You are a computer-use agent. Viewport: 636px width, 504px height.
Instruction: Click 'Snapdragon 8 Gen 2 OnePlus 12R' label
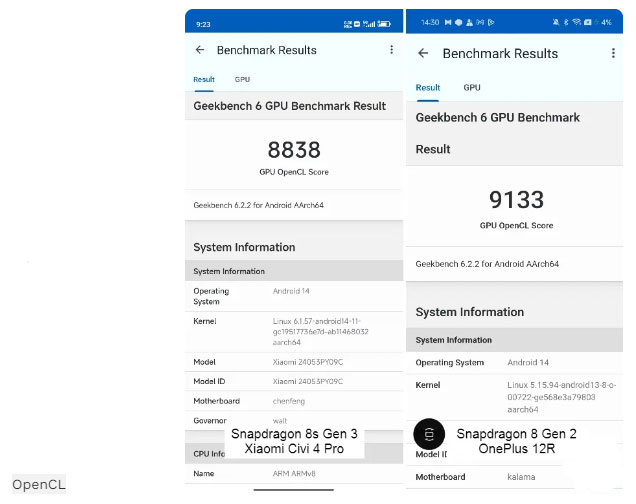[x=516, y=441]
